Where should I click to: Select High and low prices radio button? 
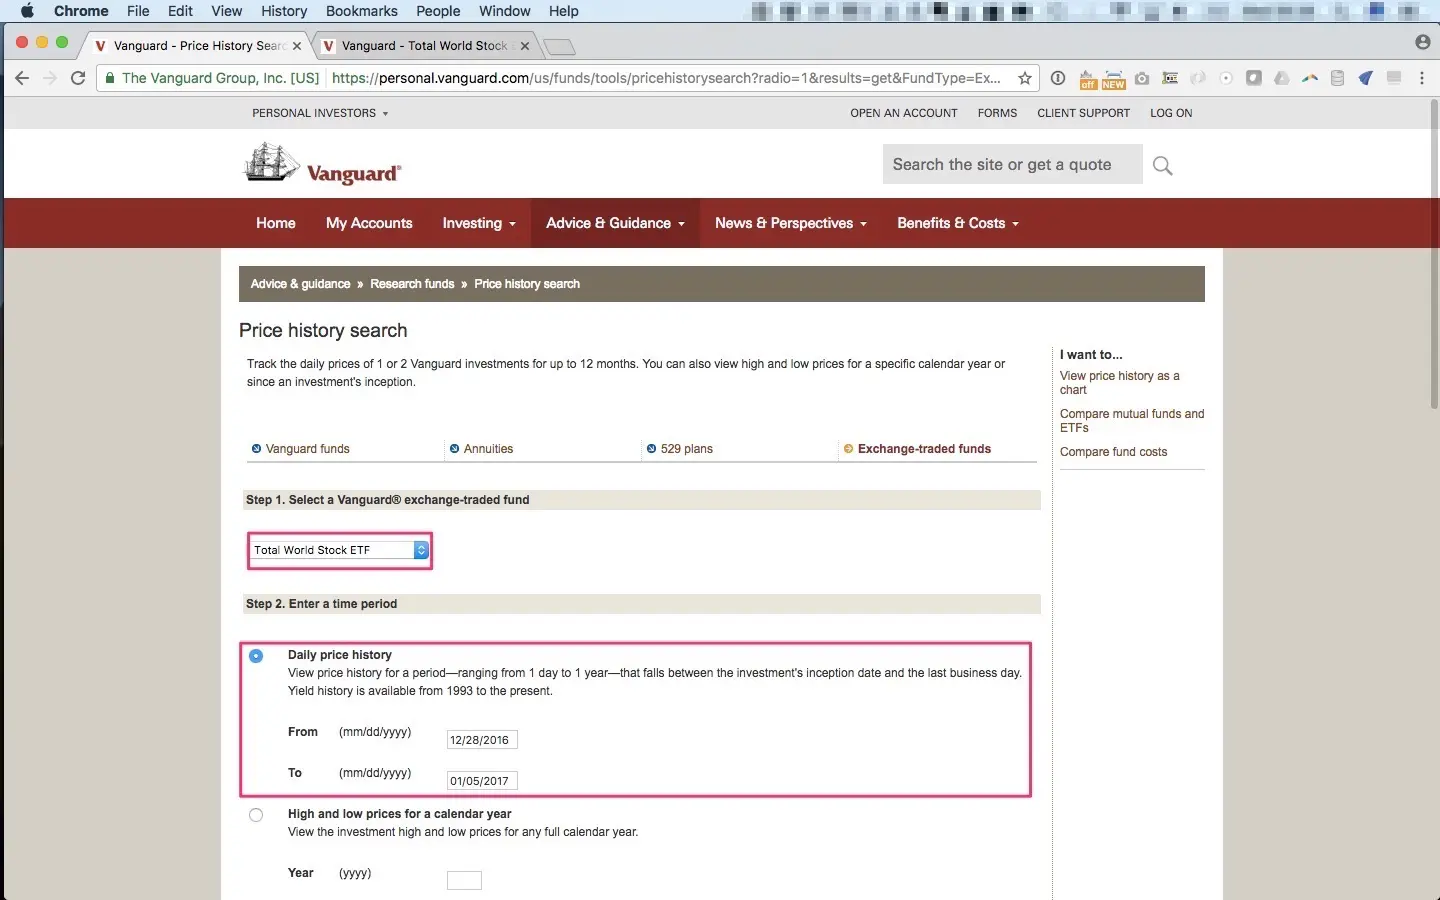coord(256,815)
